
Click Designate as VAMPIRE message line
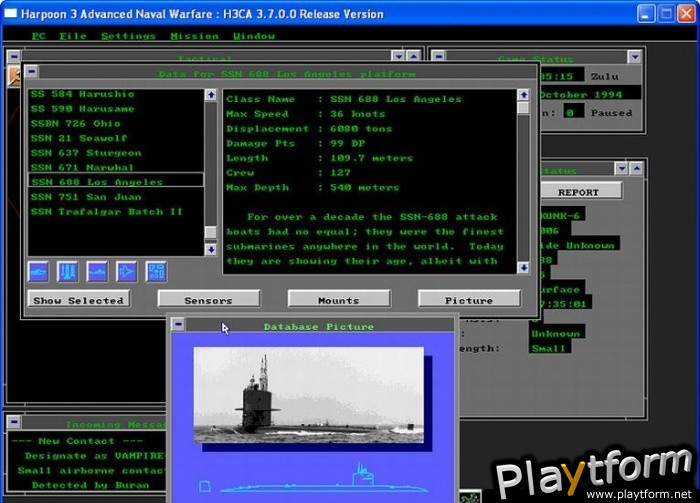coord(95,456)
